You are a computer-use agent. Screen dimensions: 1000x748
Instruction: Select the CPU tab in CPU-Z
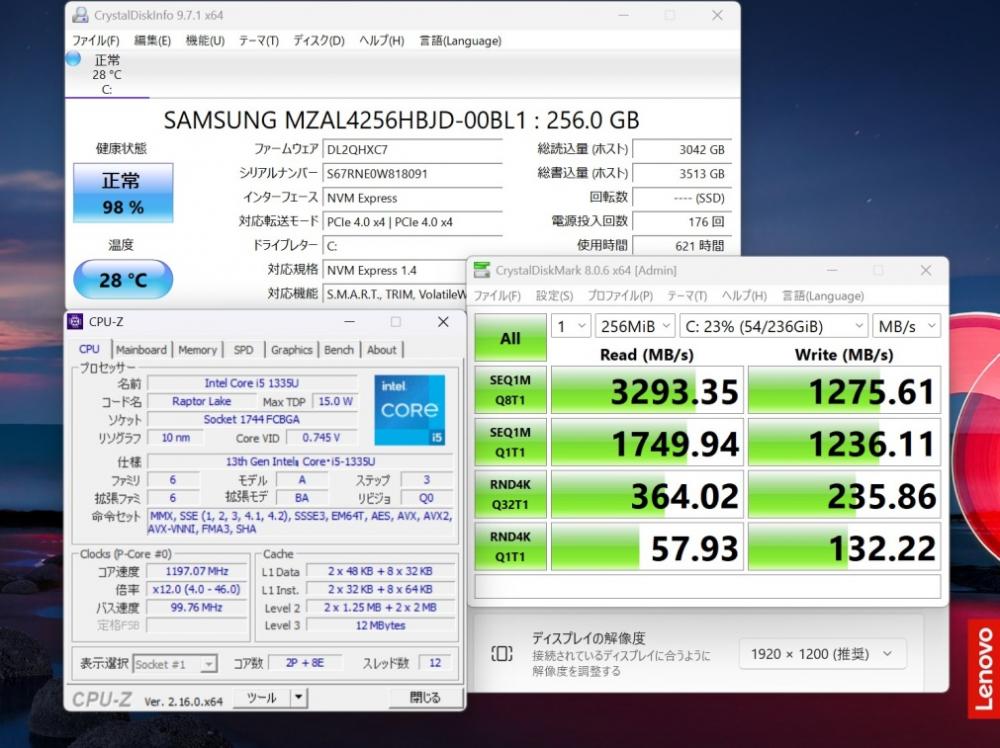coord(89,349)
